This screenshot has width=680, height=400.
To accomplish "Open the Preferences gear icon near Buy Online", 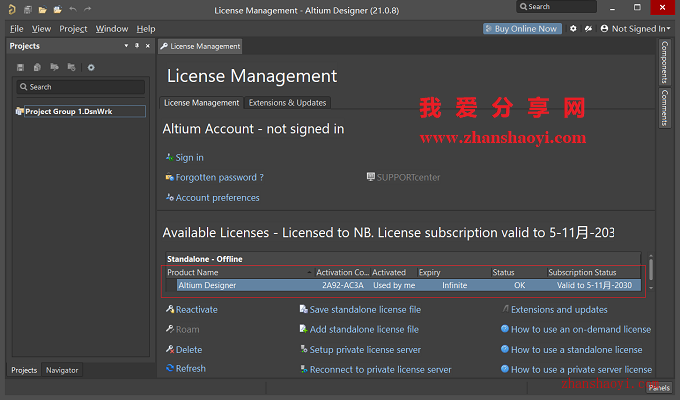I will click(x=573, y=29).
